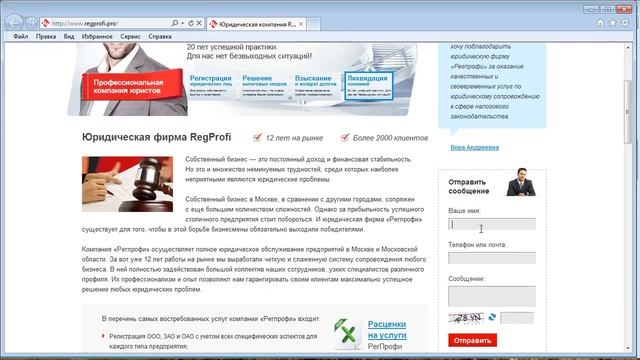
Task: Click the Сообщение text area
Action: (492, 296)
